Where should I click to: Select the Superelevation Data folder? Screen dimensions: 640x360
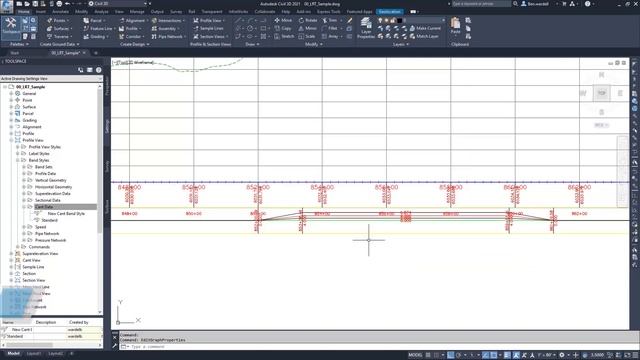click(x=53, y=193)
